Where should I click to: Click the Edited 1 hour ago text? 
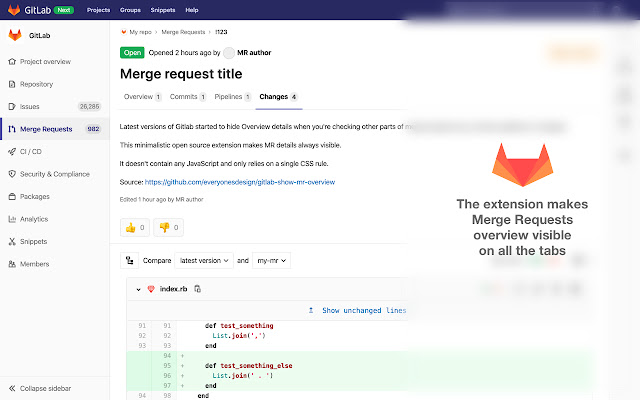[161, 200]
